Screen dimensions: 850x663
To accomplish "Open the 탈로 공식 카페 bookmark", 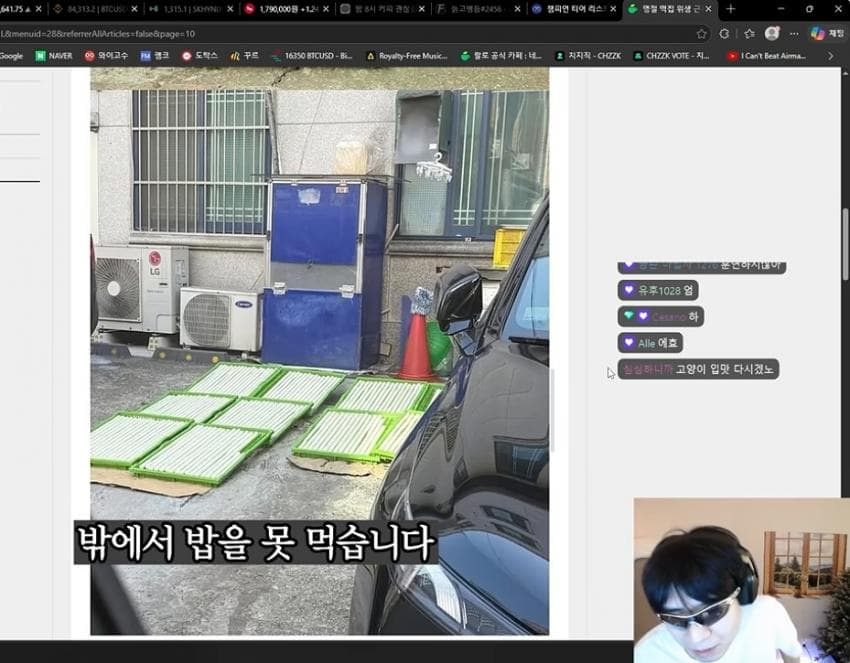I will pos(501,56).
